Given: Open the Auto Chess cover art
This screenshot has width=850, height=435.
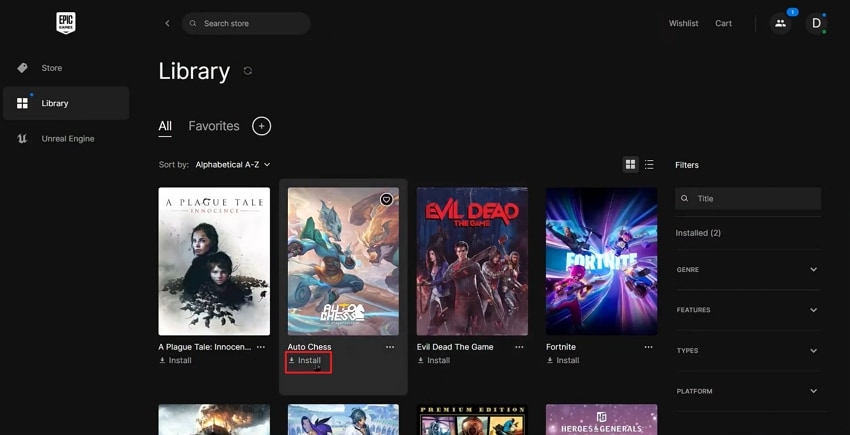Looking at the screenshot, I should (343, 261).
